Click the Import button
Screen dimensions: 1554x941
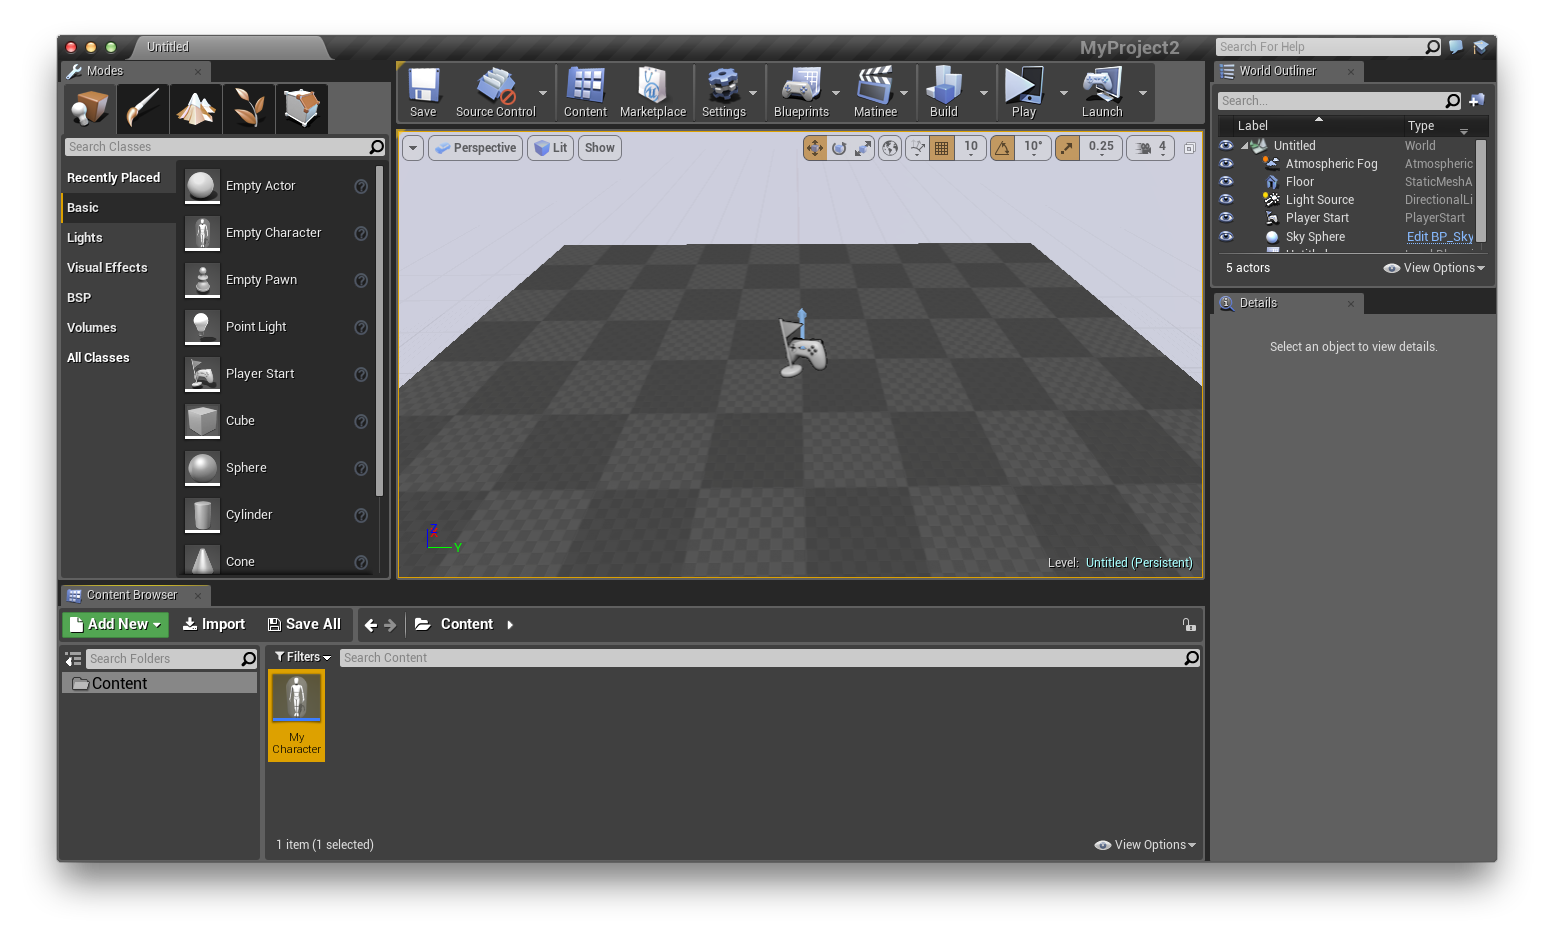(214, 624)
